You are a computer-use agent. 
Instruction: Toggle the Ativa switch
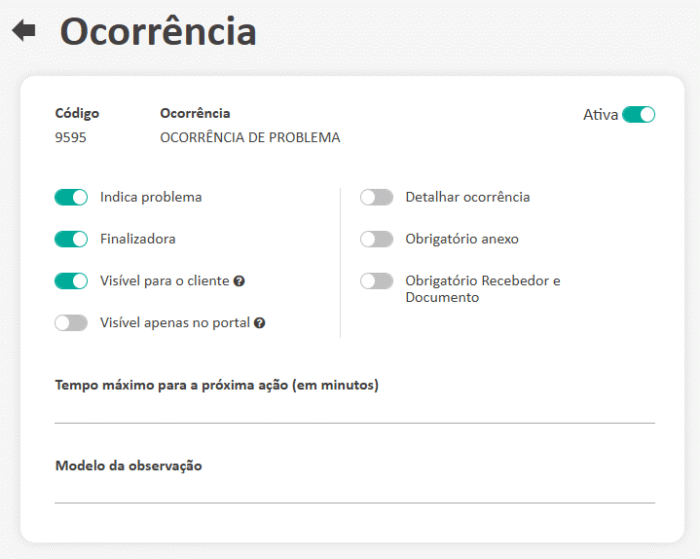(x=638, y=114)
